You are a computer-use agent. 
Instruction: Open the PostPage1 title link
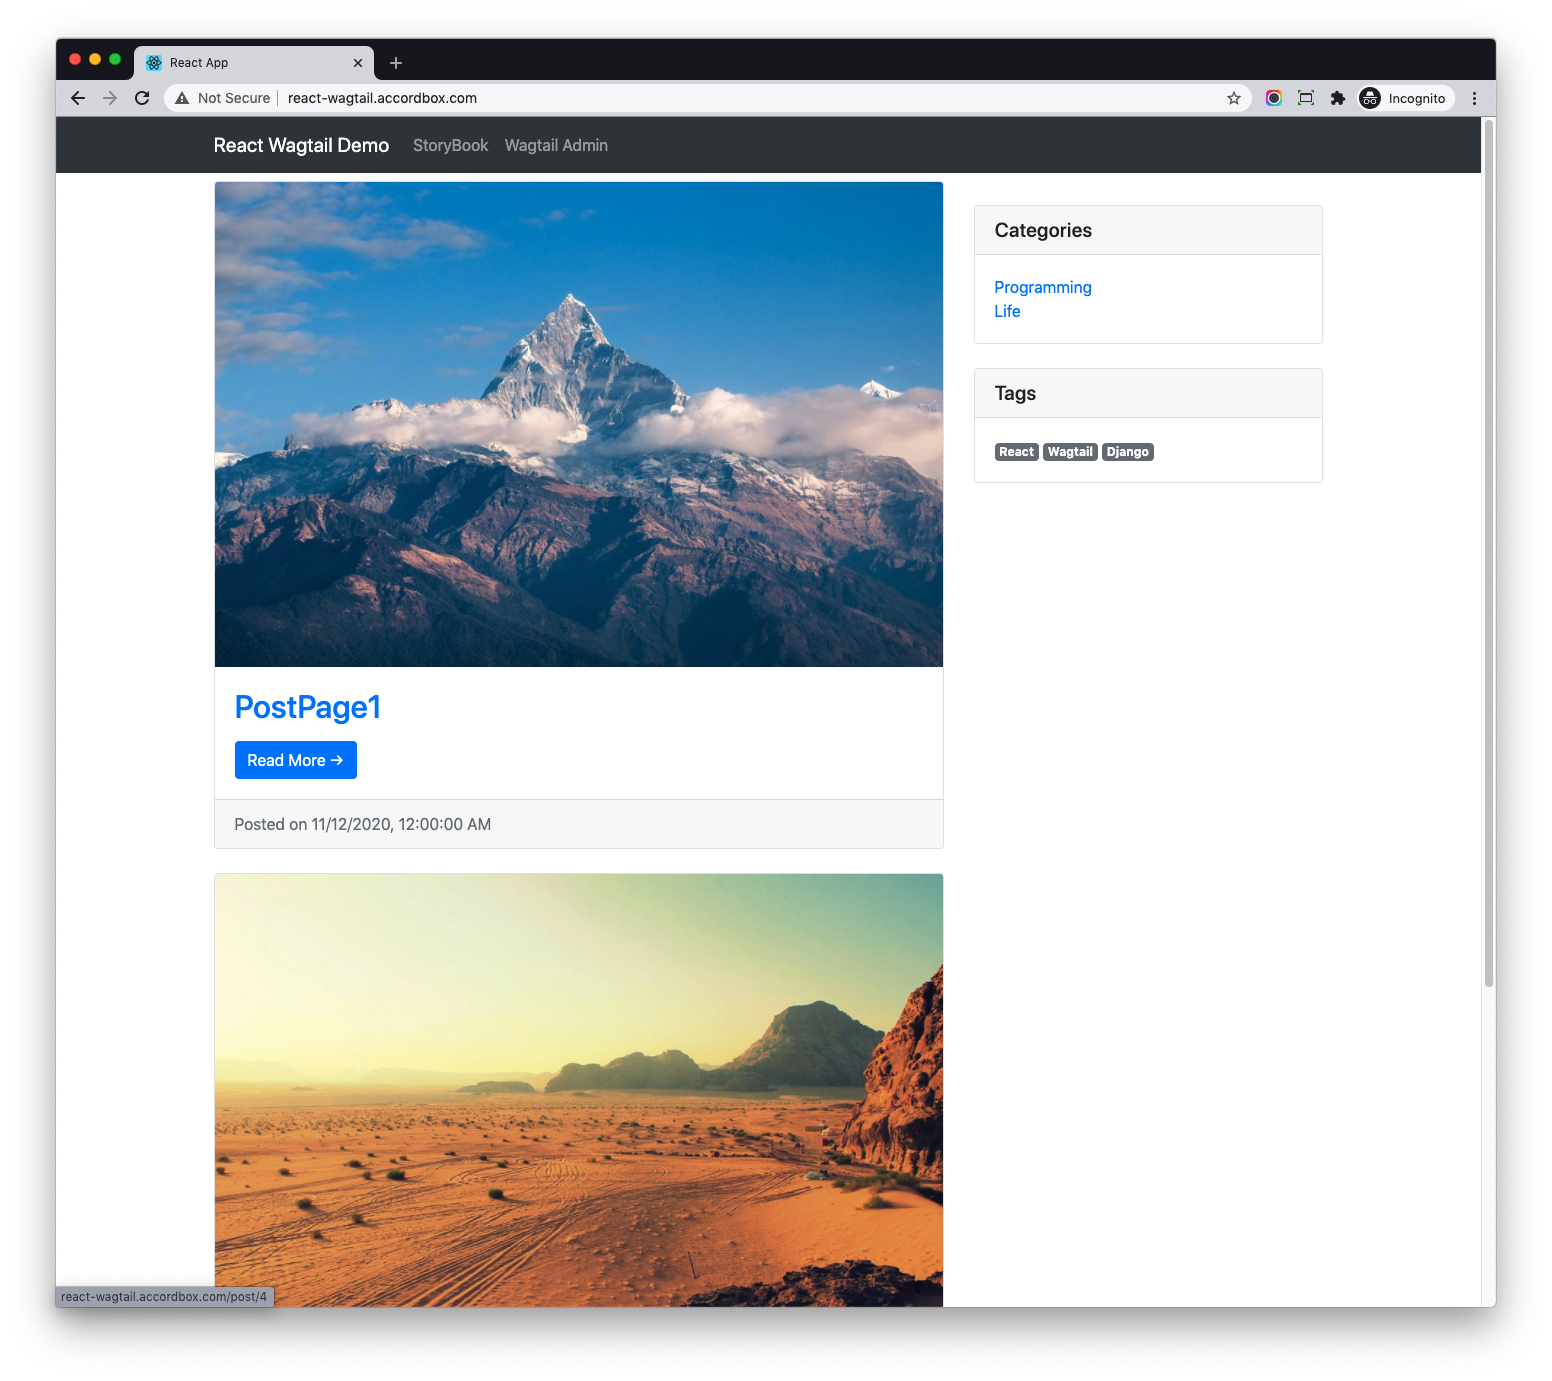pyautogui.click(x=308, y=707)
